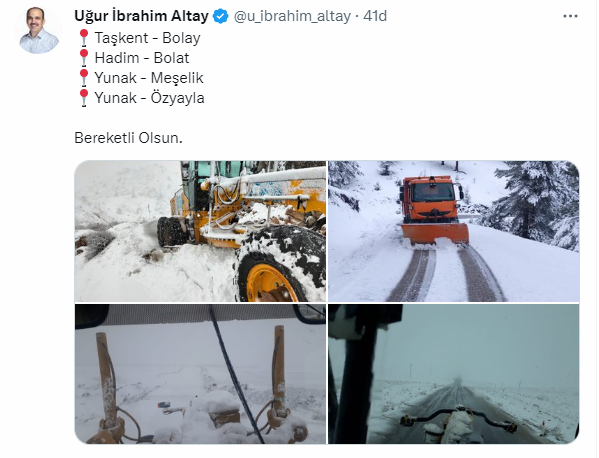This screenshot has width=599, height=458.
Task: Click the orange plow blade in truck photo
Action: pos(435,233)
